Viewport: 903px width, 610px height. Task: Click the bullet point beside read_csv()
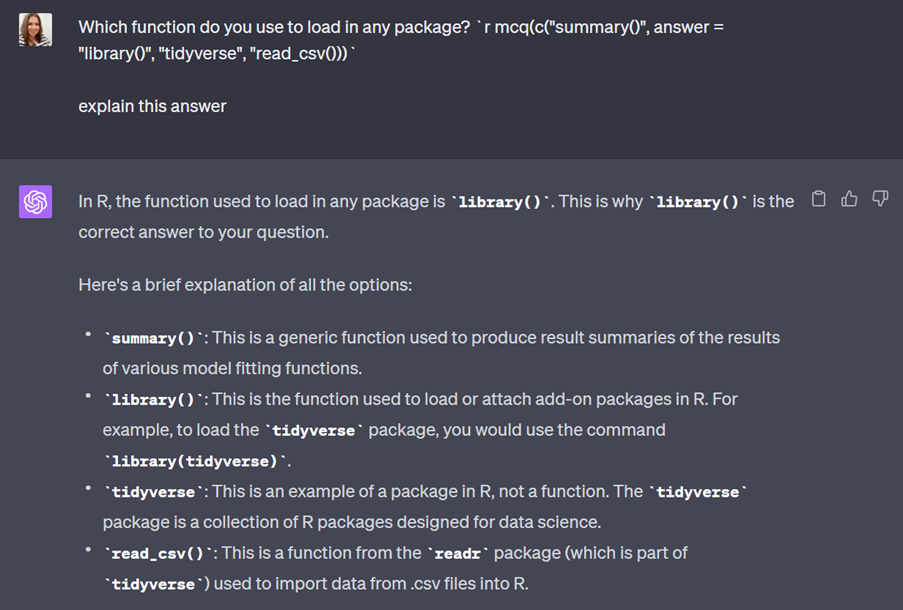pos(89,551)
